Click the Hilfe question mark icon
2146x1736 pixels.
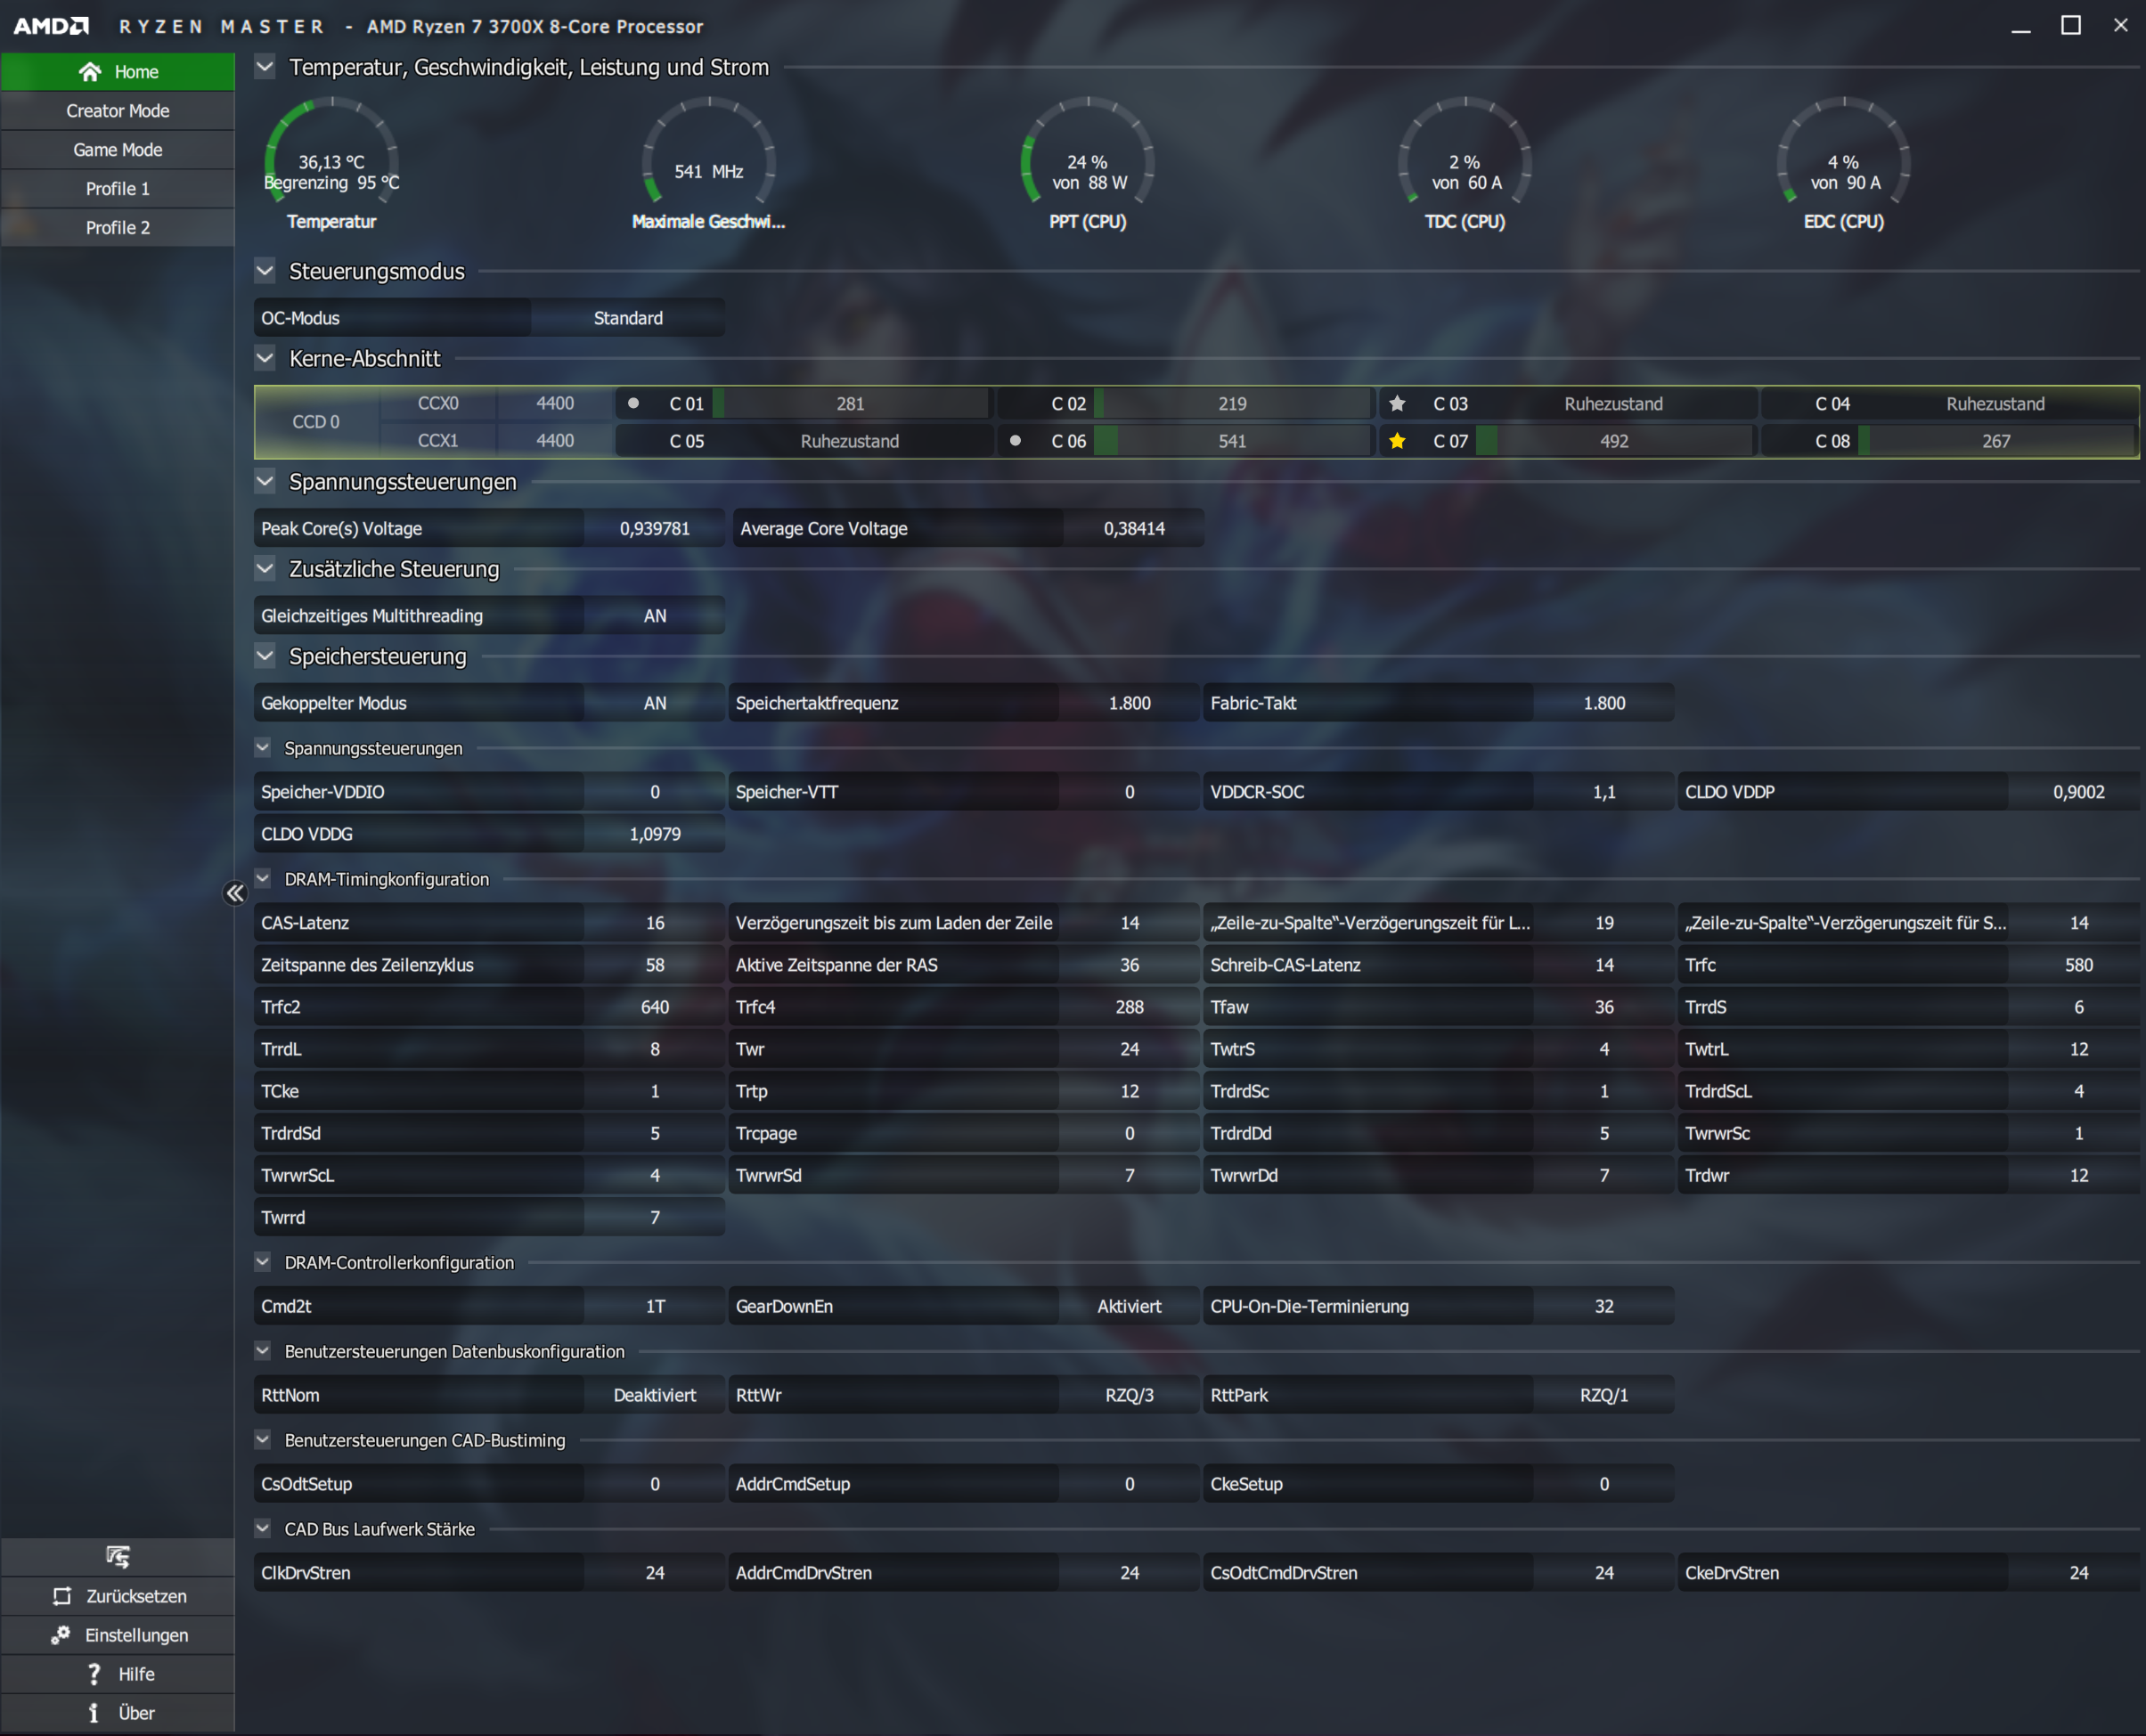click(94, 1673)
